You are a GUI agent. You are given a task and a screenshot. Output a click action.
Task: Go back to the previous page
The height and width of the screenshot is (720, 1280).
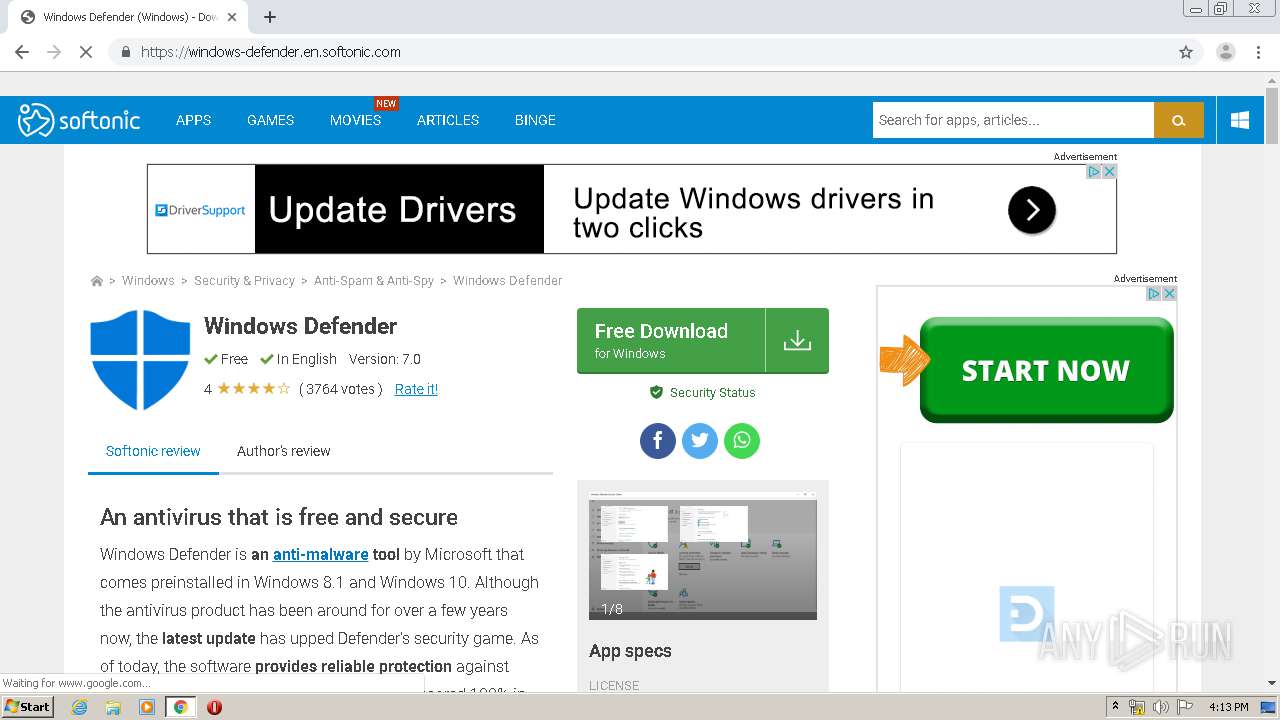(22, 52)
